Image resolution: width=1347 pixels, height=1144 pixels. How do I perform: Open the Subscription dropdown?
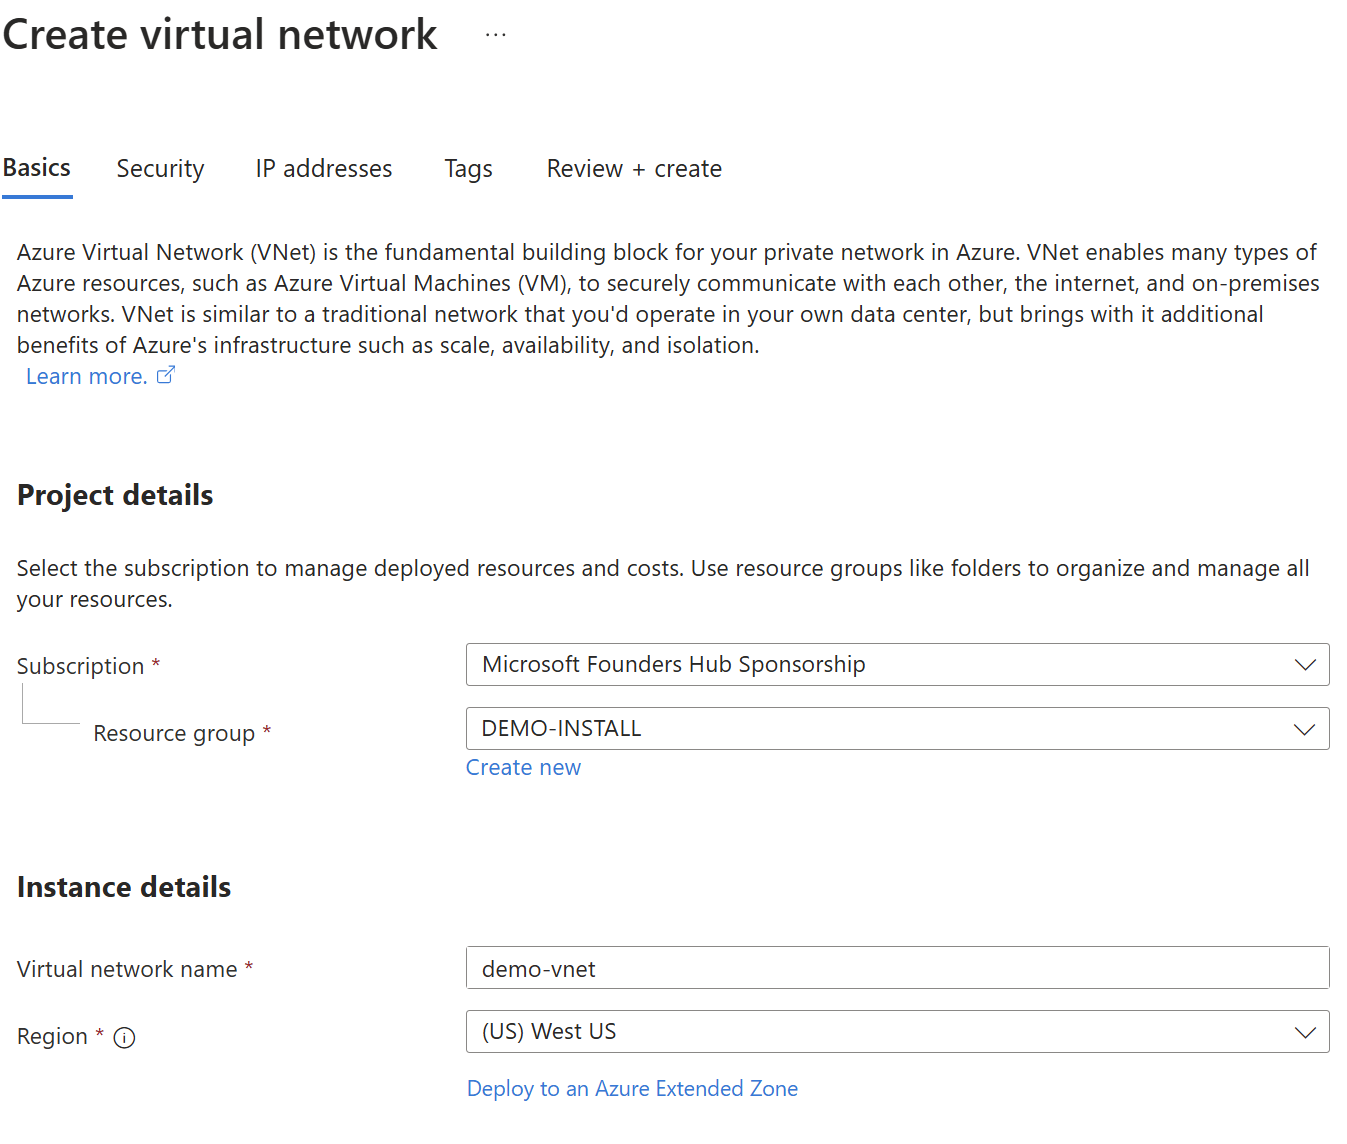[897, 665]
